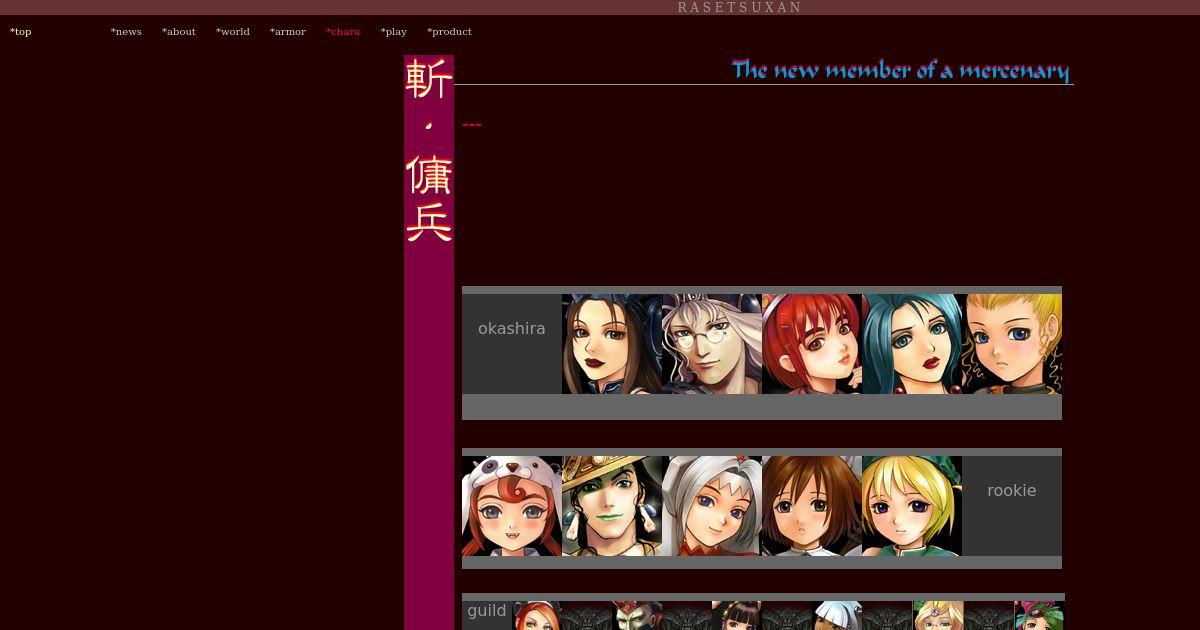Select dark-haired woman portrait in okashira row
This screenshot has width=1200, height=630.
[x=612, y=344]
